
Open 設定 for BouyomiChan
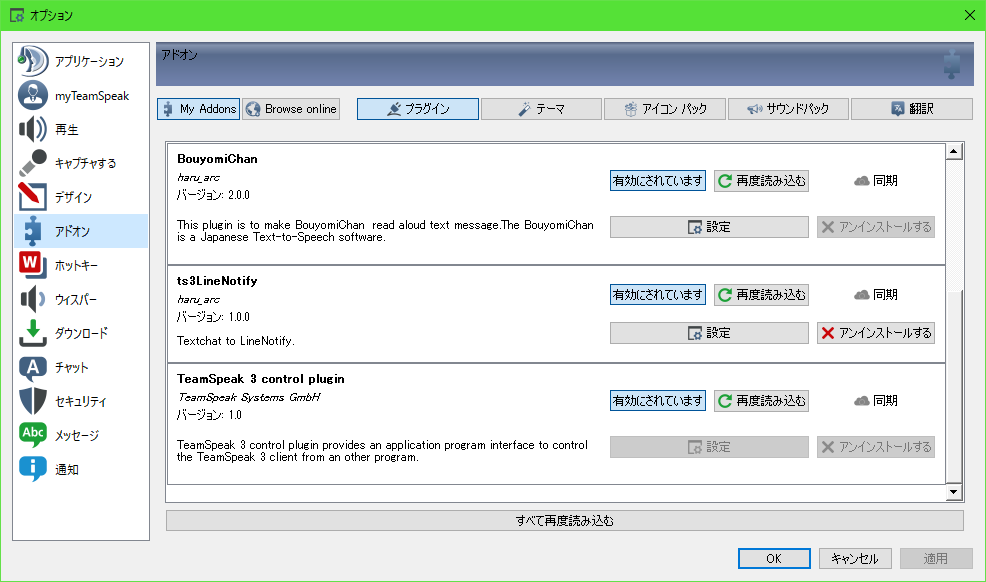709,227
